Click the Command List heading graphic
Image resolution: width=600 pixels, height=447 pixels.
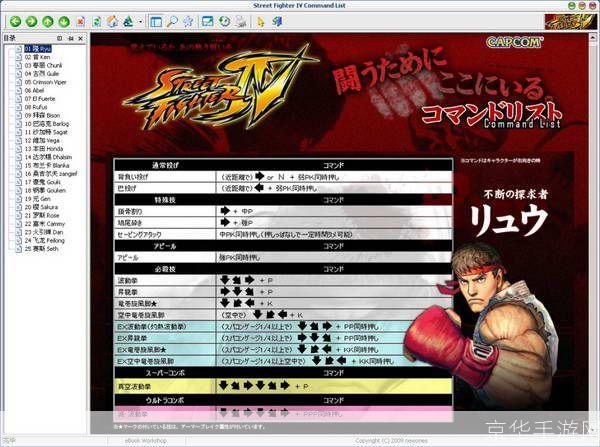pos(491,116)
